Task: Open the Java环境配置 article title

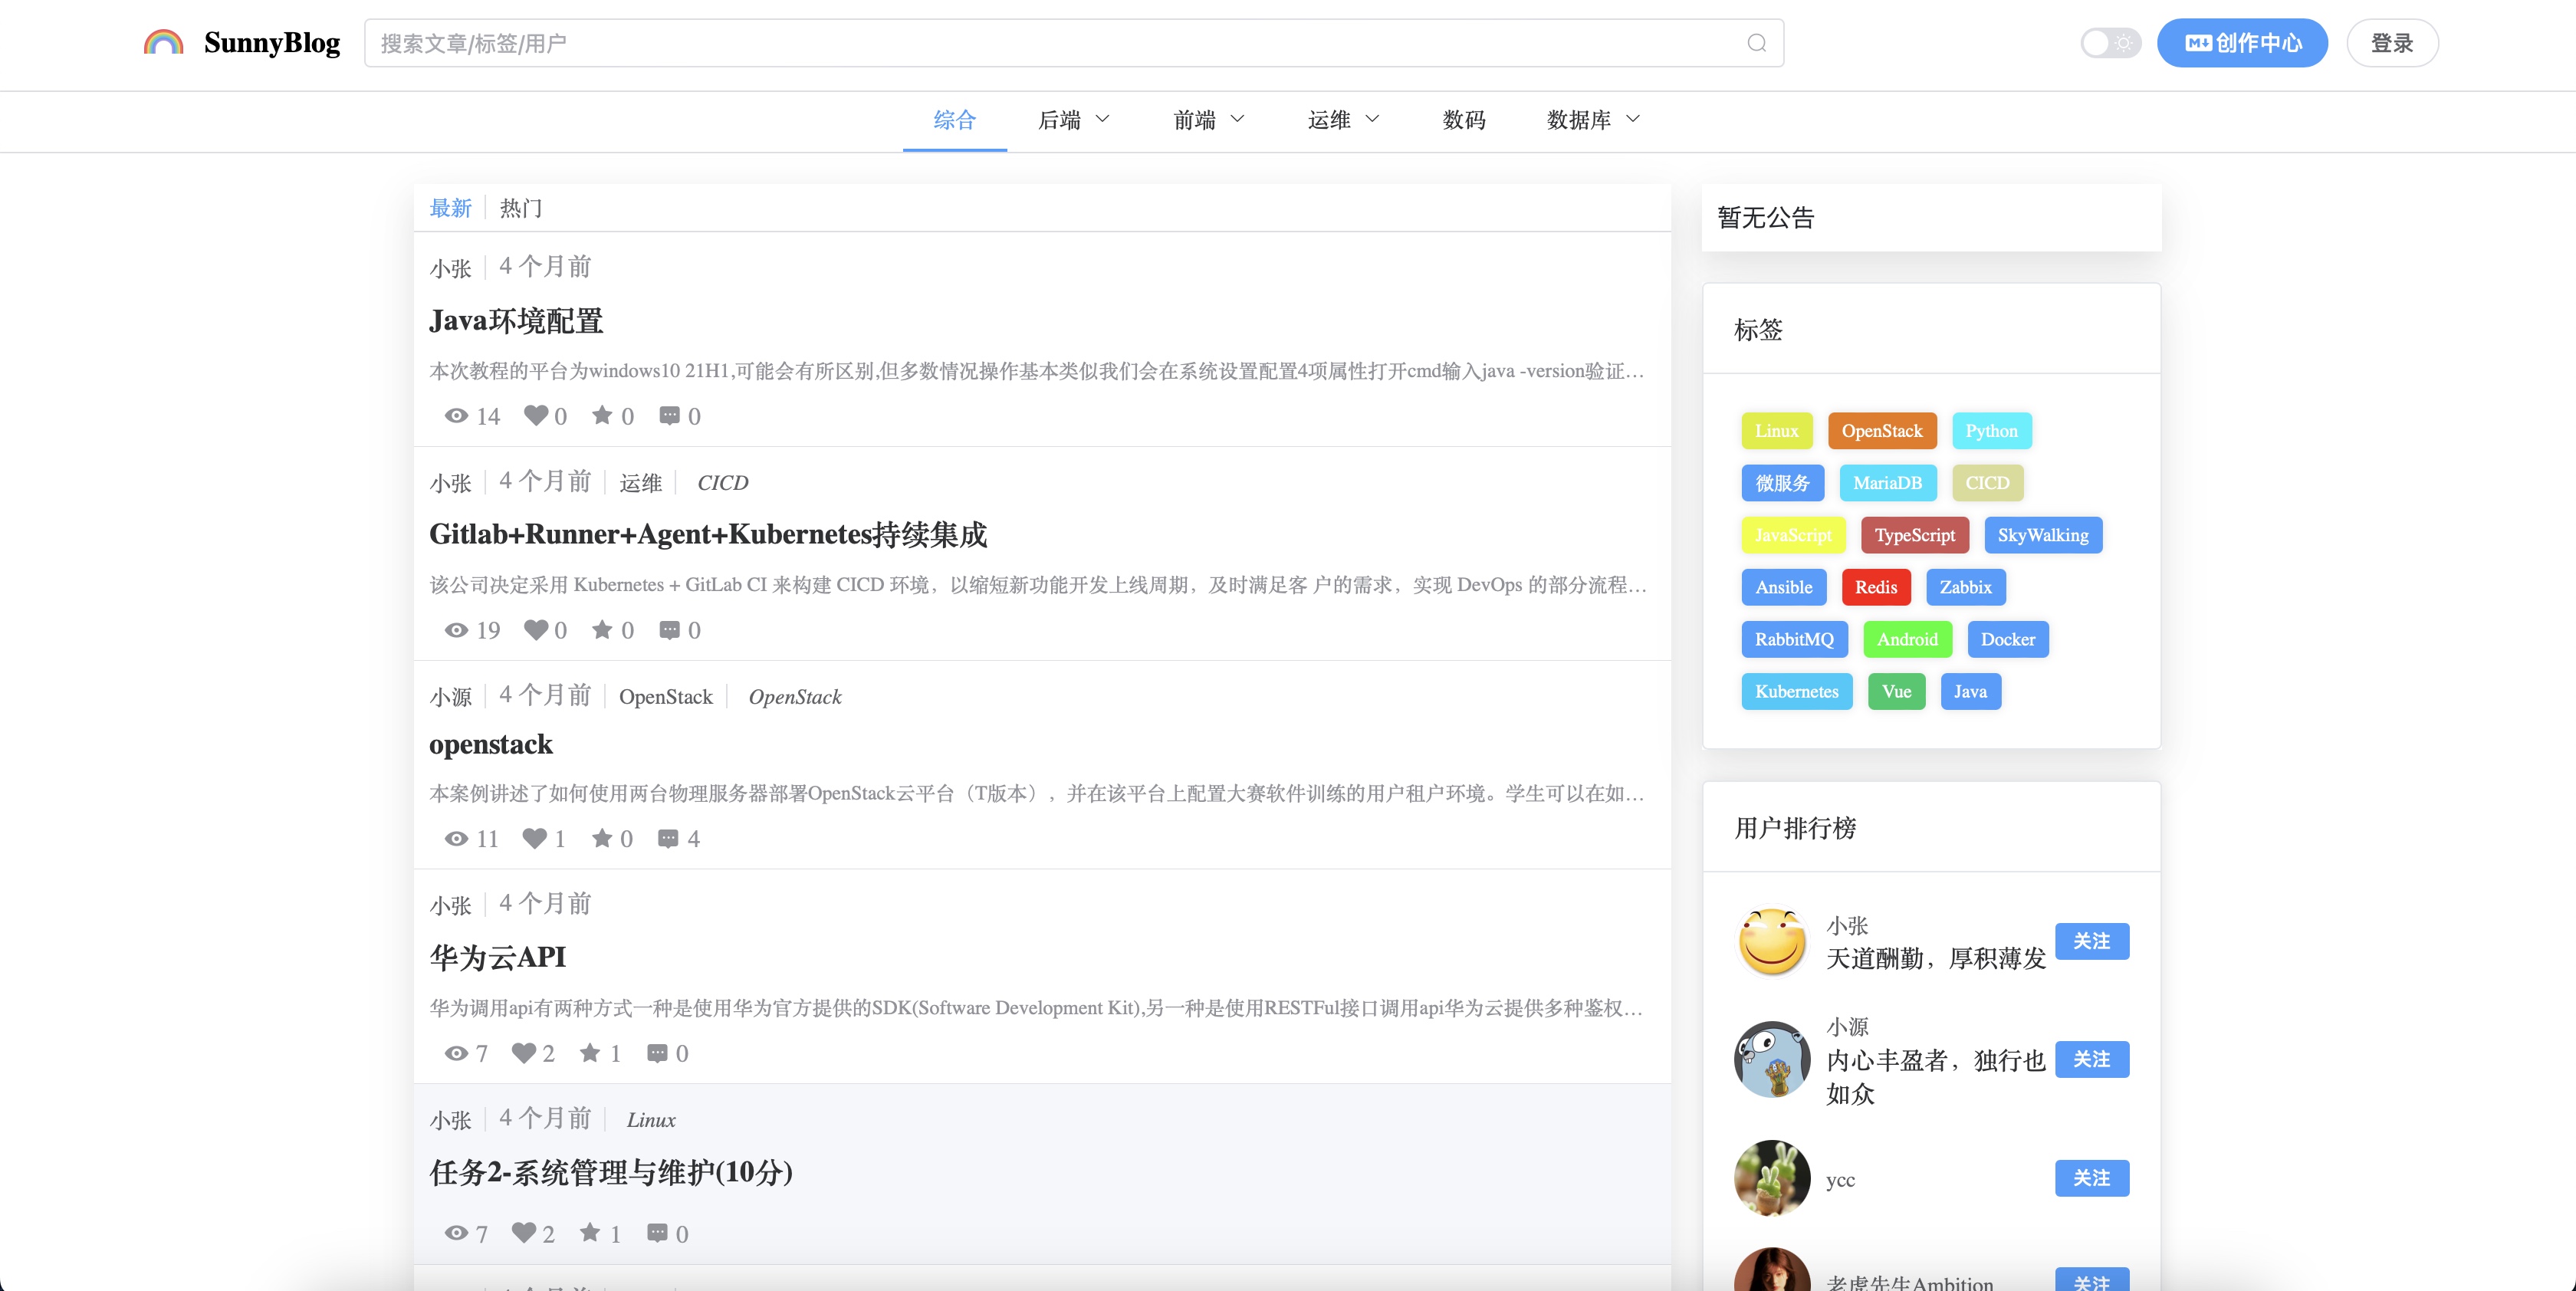Action: coord(516,321)
